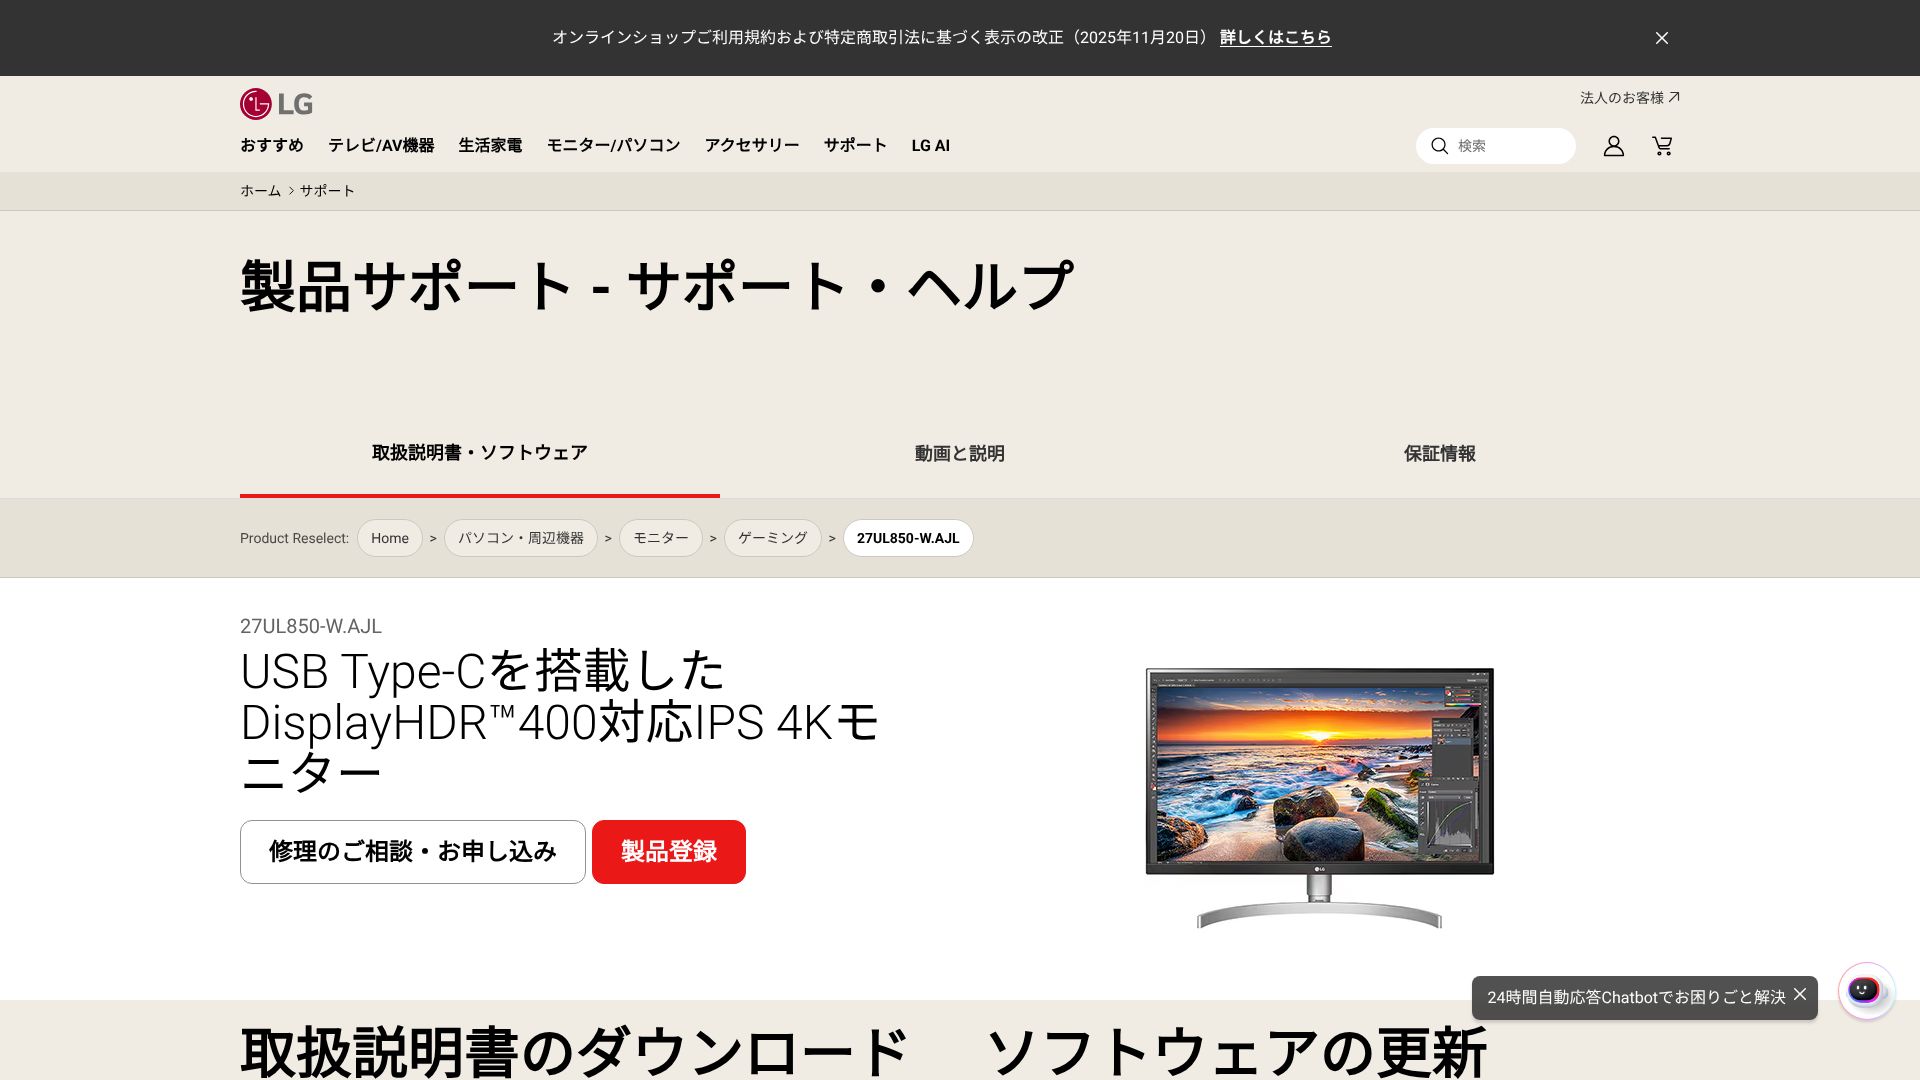The height and width of the screenshot is (1080, 1920).
Task: Select the 取扱説明書・ソフトウェア tab
Action: point(480,453)
